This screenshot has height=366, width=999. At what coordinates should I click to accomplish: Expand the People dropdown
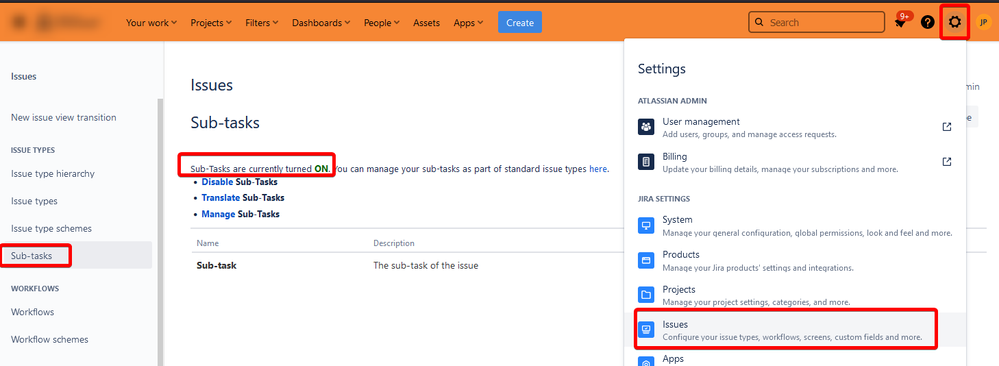pos(382,22)
